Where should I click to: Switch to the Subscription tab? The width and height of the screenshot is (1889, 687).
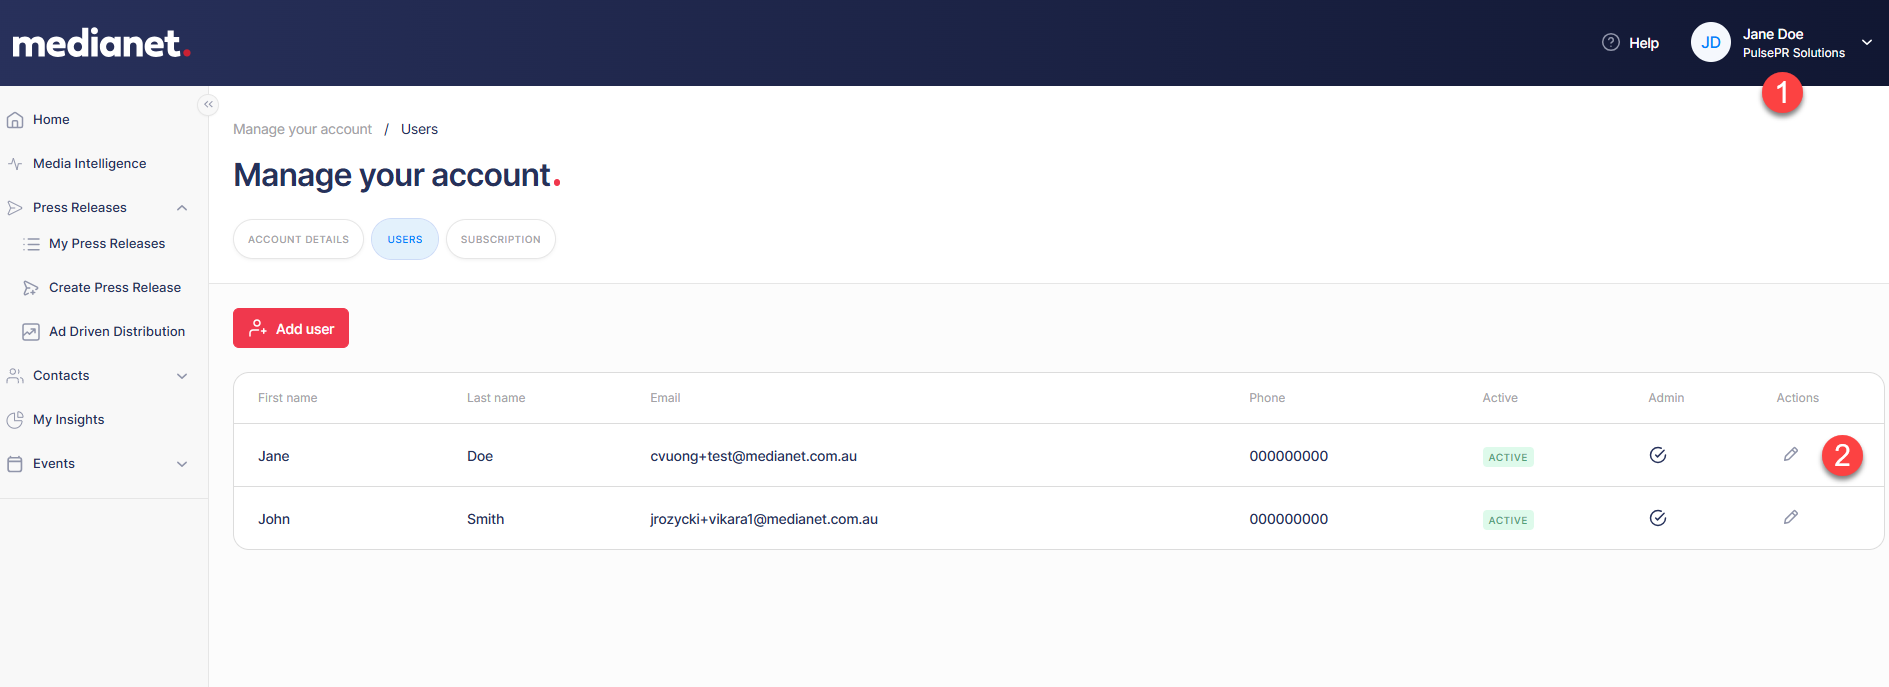coord(500,240)
